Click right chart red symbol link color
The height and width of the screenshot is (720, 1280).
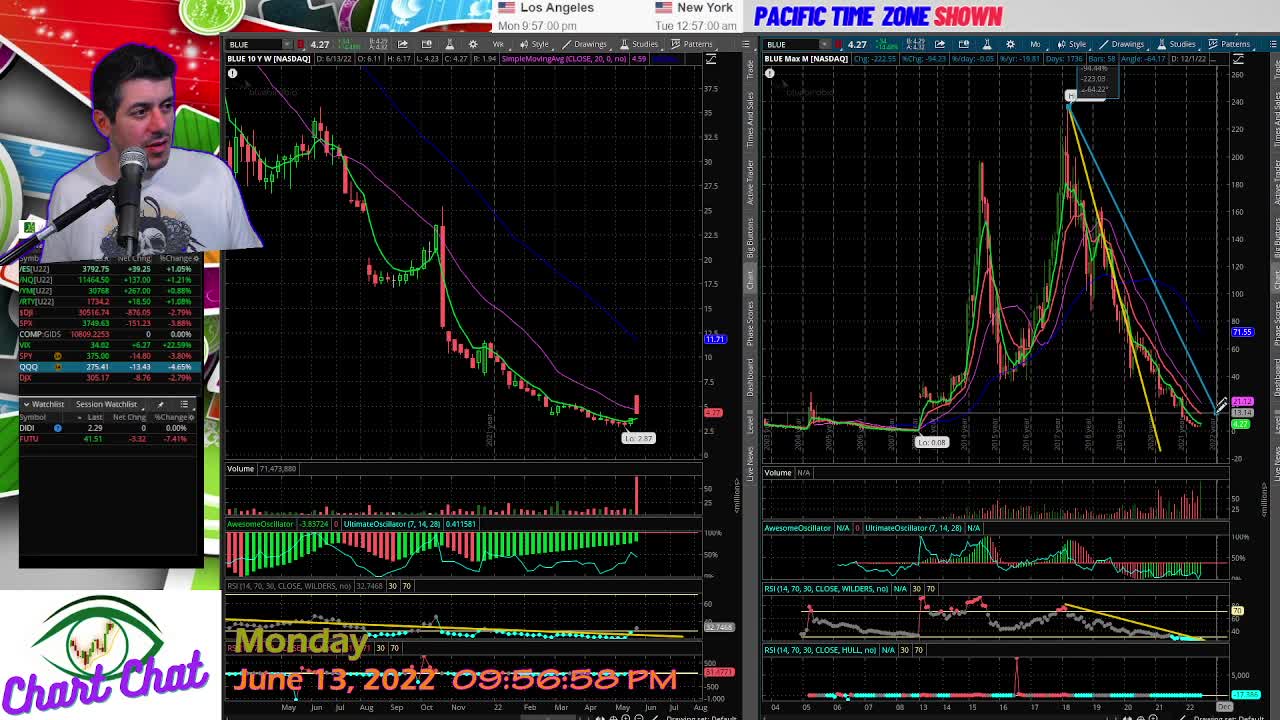coord(837,44)
